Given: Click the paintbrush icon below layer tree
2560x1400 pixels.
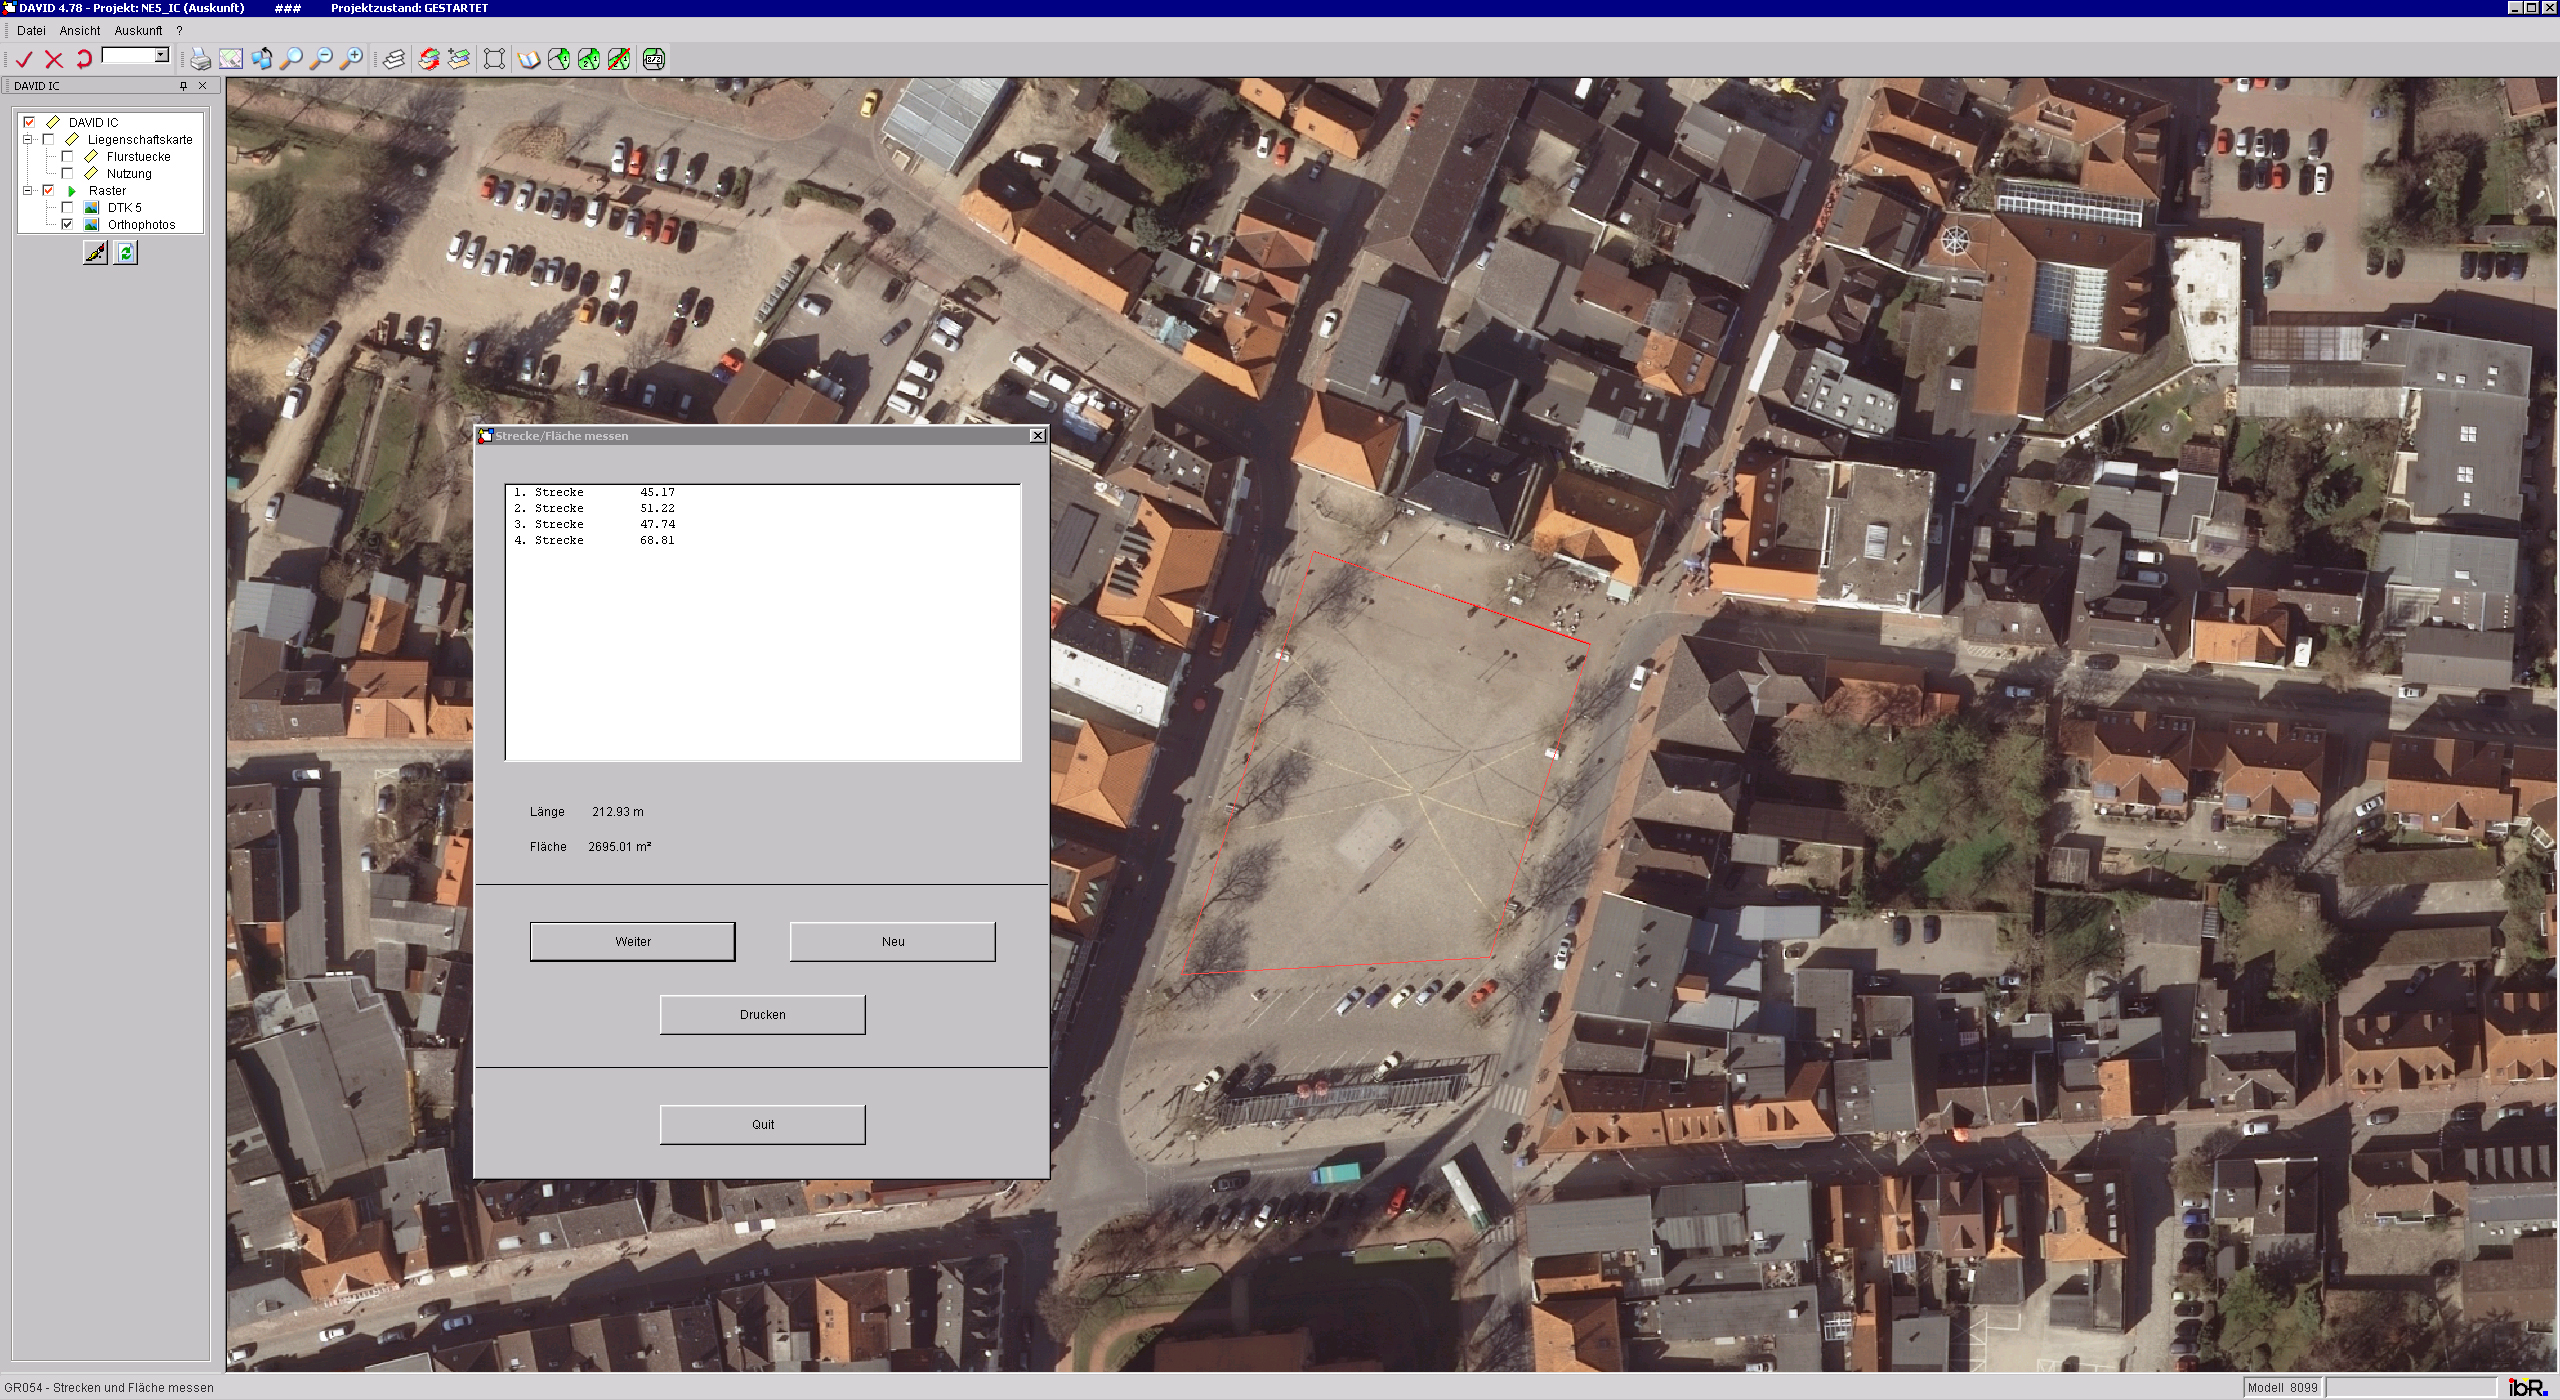Looking at the screenshot, I should tap(95, 253).
